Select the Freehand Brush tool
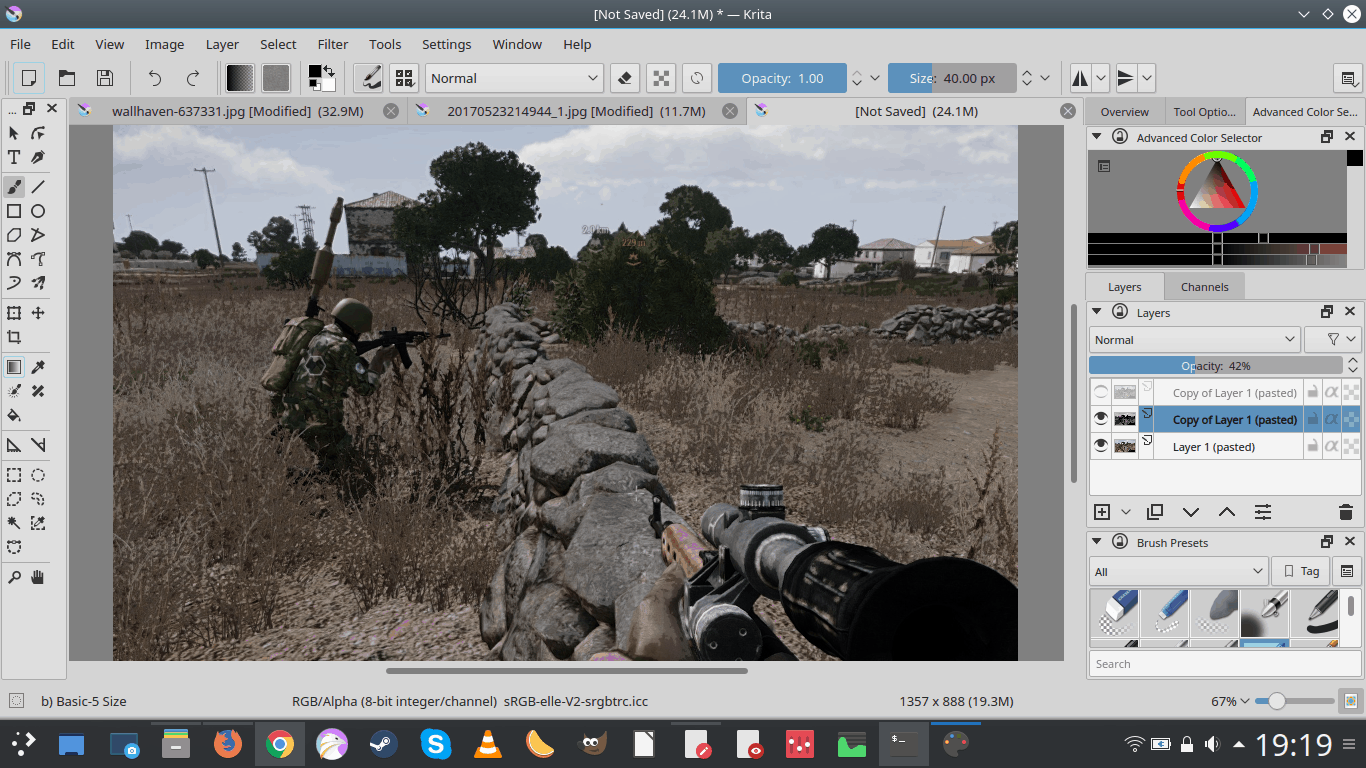Viewport: 1366px width, 768px height. pyautogui.click(x=14, y=186)
